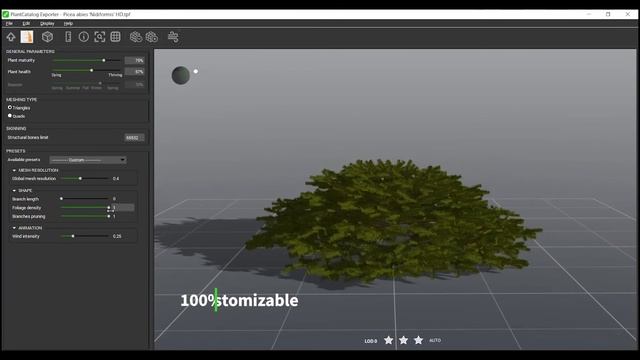Screen dimensions: 640x360
Task: Open the File menu
Action: point(9,24)
